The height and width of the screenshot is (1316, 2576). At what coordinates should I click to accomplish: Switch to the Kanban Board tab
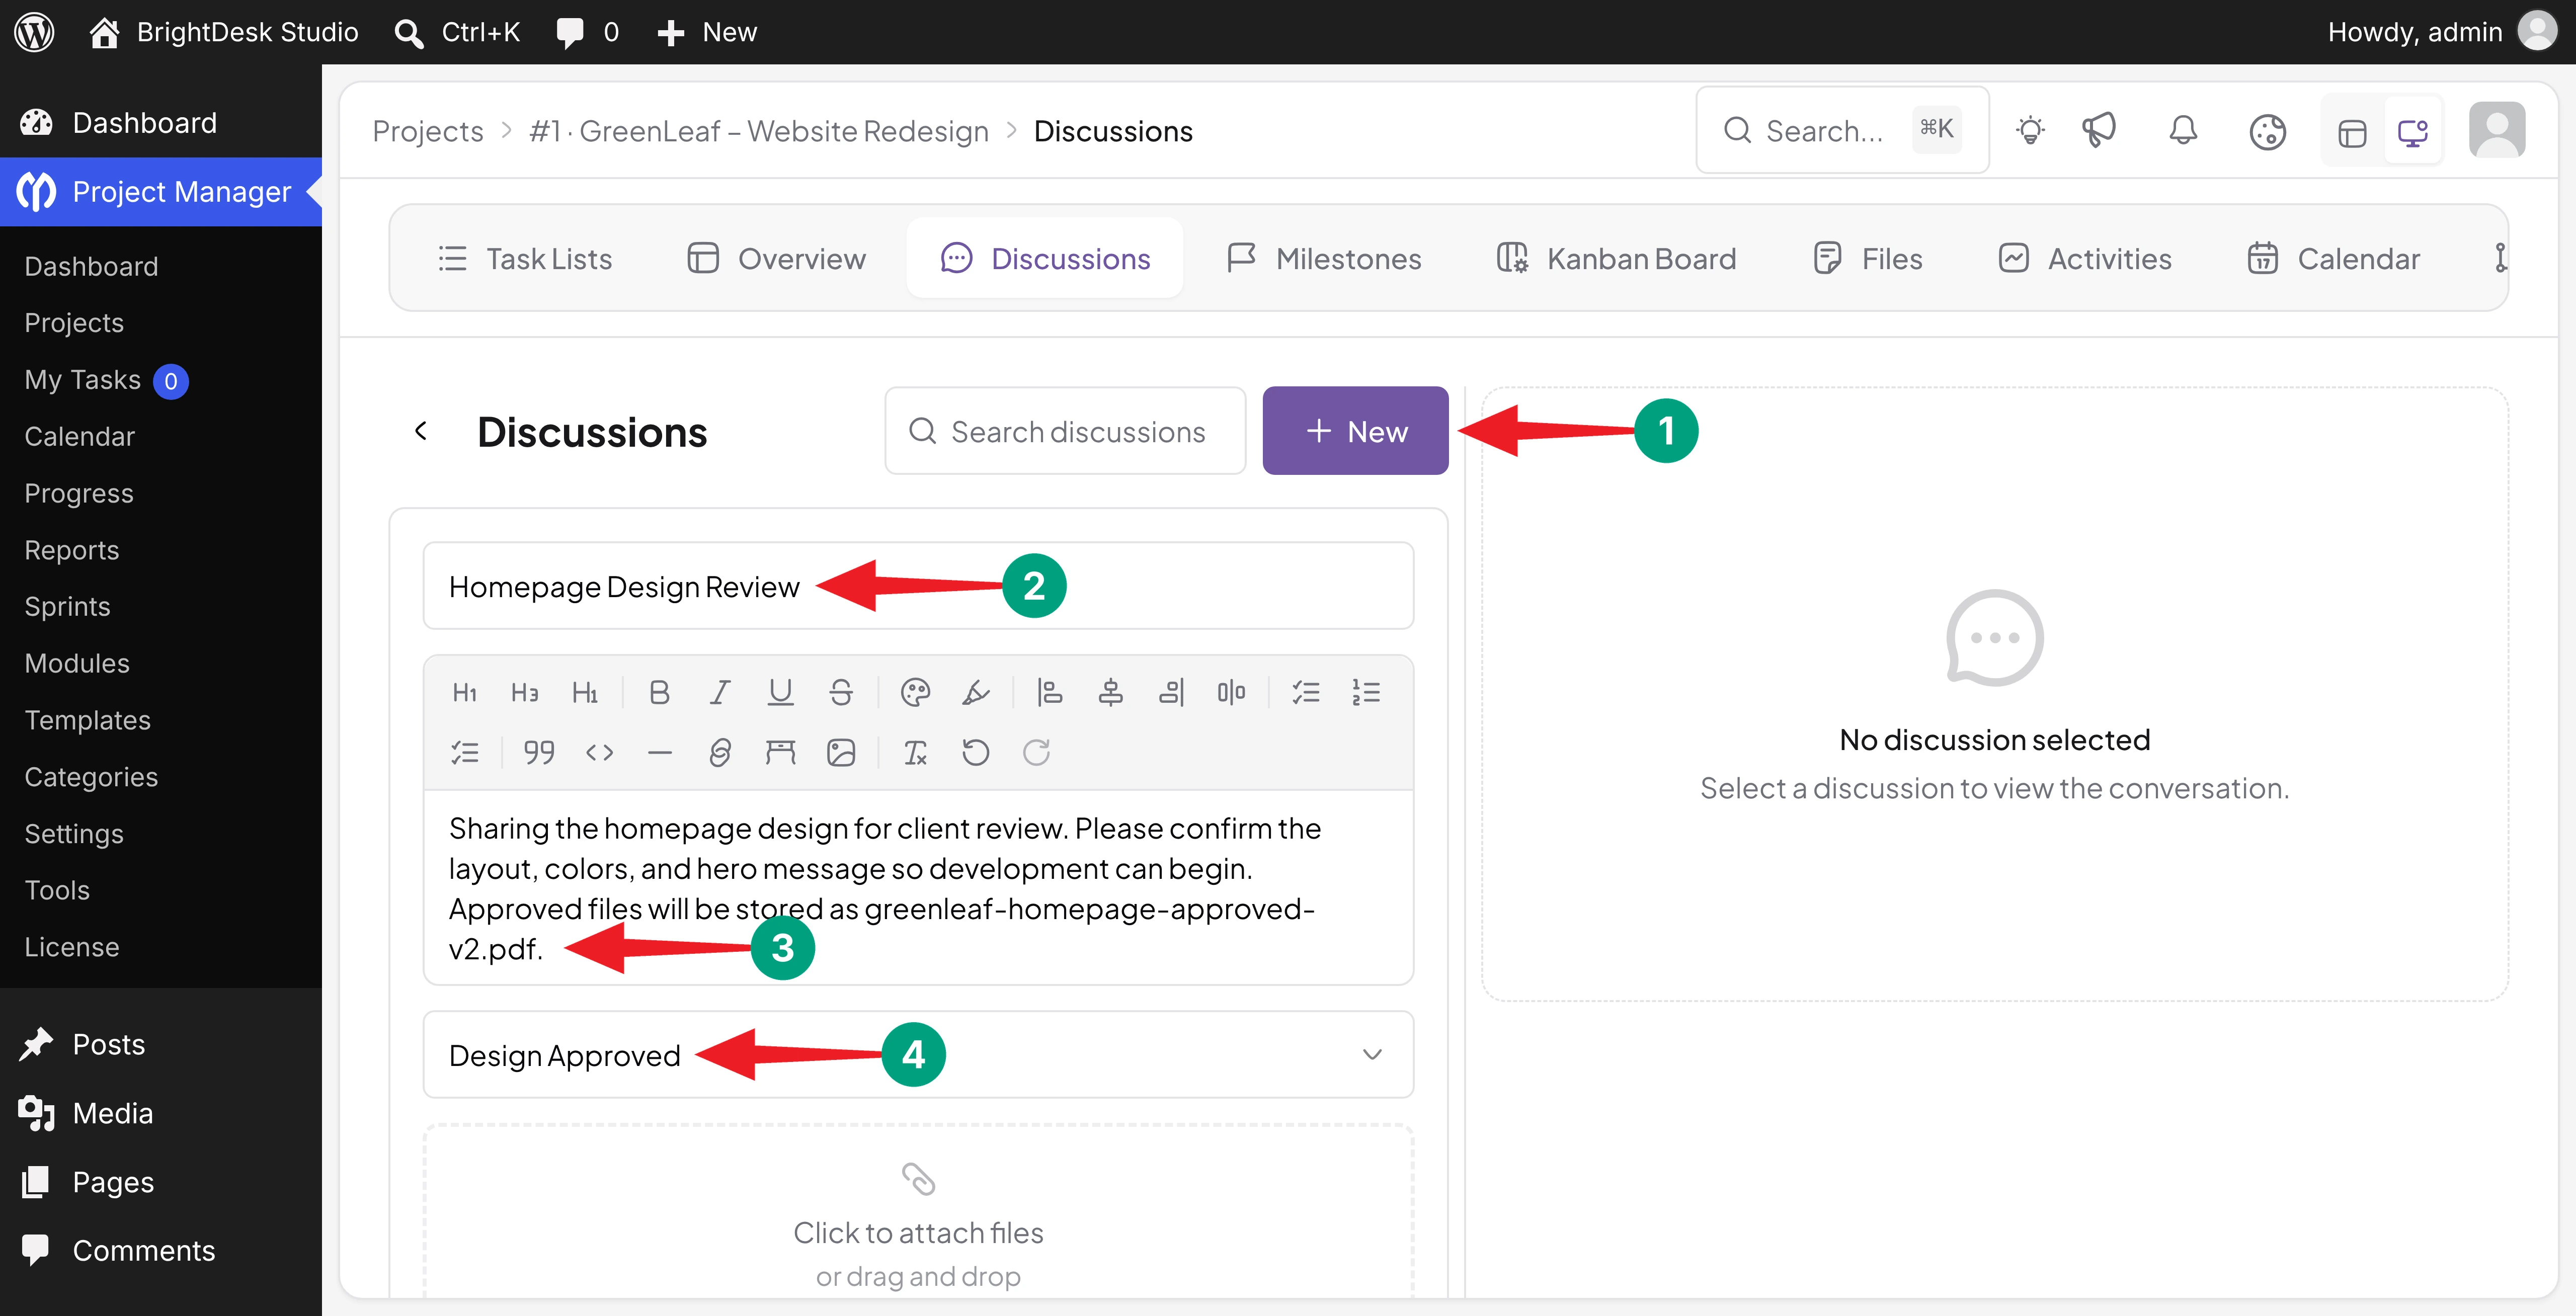(1616, 258)
